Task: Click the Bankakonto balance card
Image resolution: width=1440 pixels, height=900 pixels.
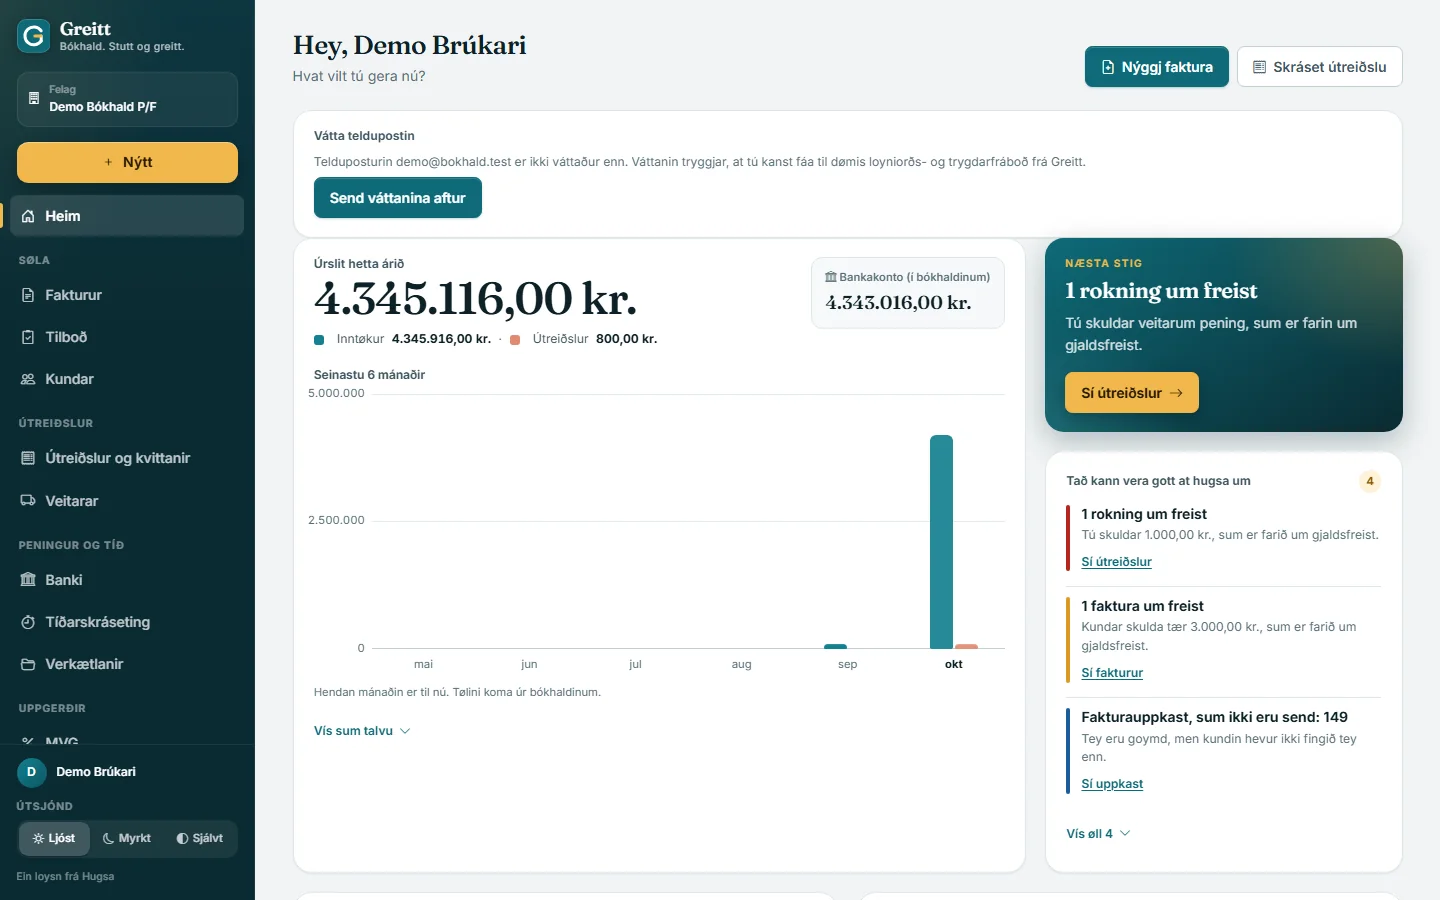Action: tap(908, 293)
